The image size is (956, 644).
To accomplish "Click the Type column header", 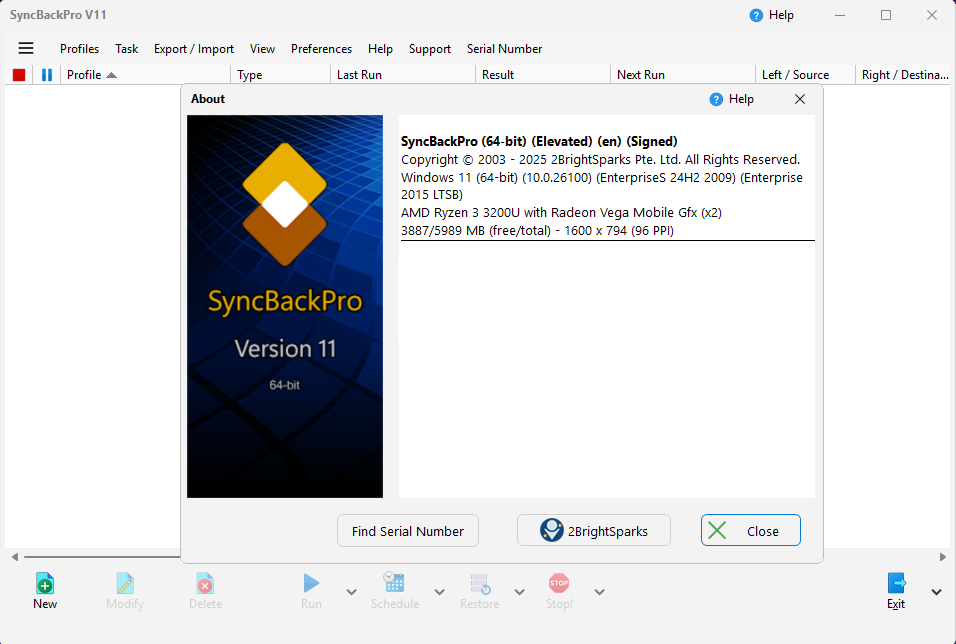I will pos(280,75).
